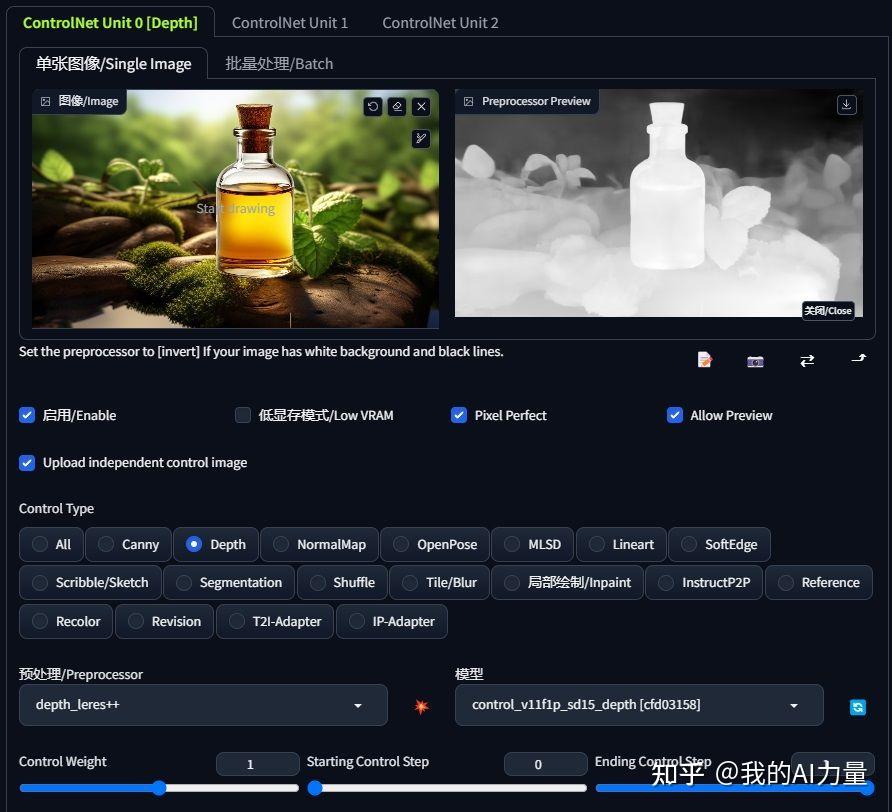Remove the uploaded image with the X icon
892x812 pixels.
[421, 106]
